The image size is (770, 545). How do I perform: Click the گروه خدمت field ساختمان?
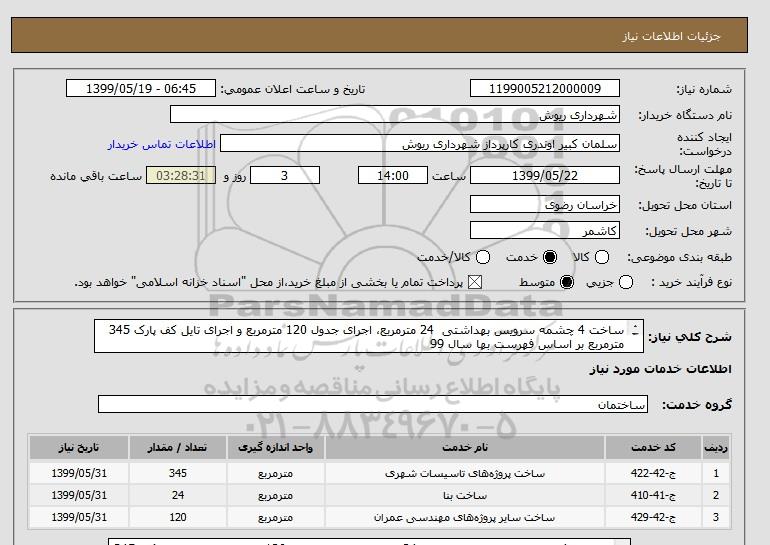coord(373,405)
